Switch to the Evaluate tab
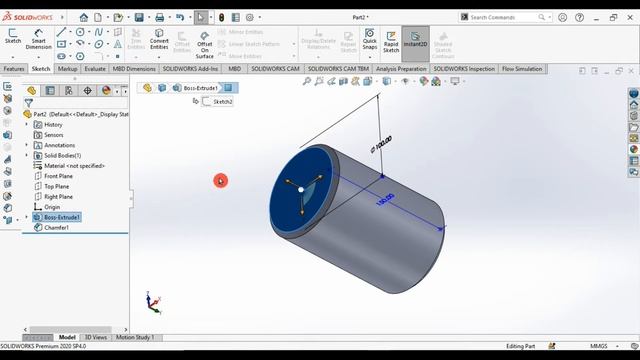This screenshot has width=640, height=360. click(95, 69)
